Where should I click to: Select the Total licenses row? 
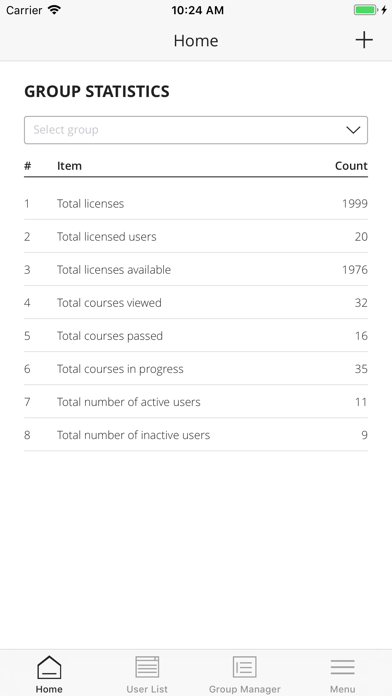point(196,203)
